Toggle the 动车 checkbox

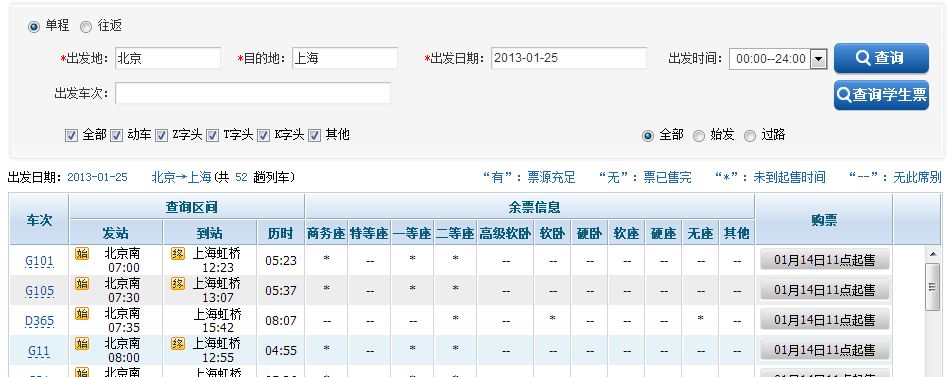click(116, 135)
